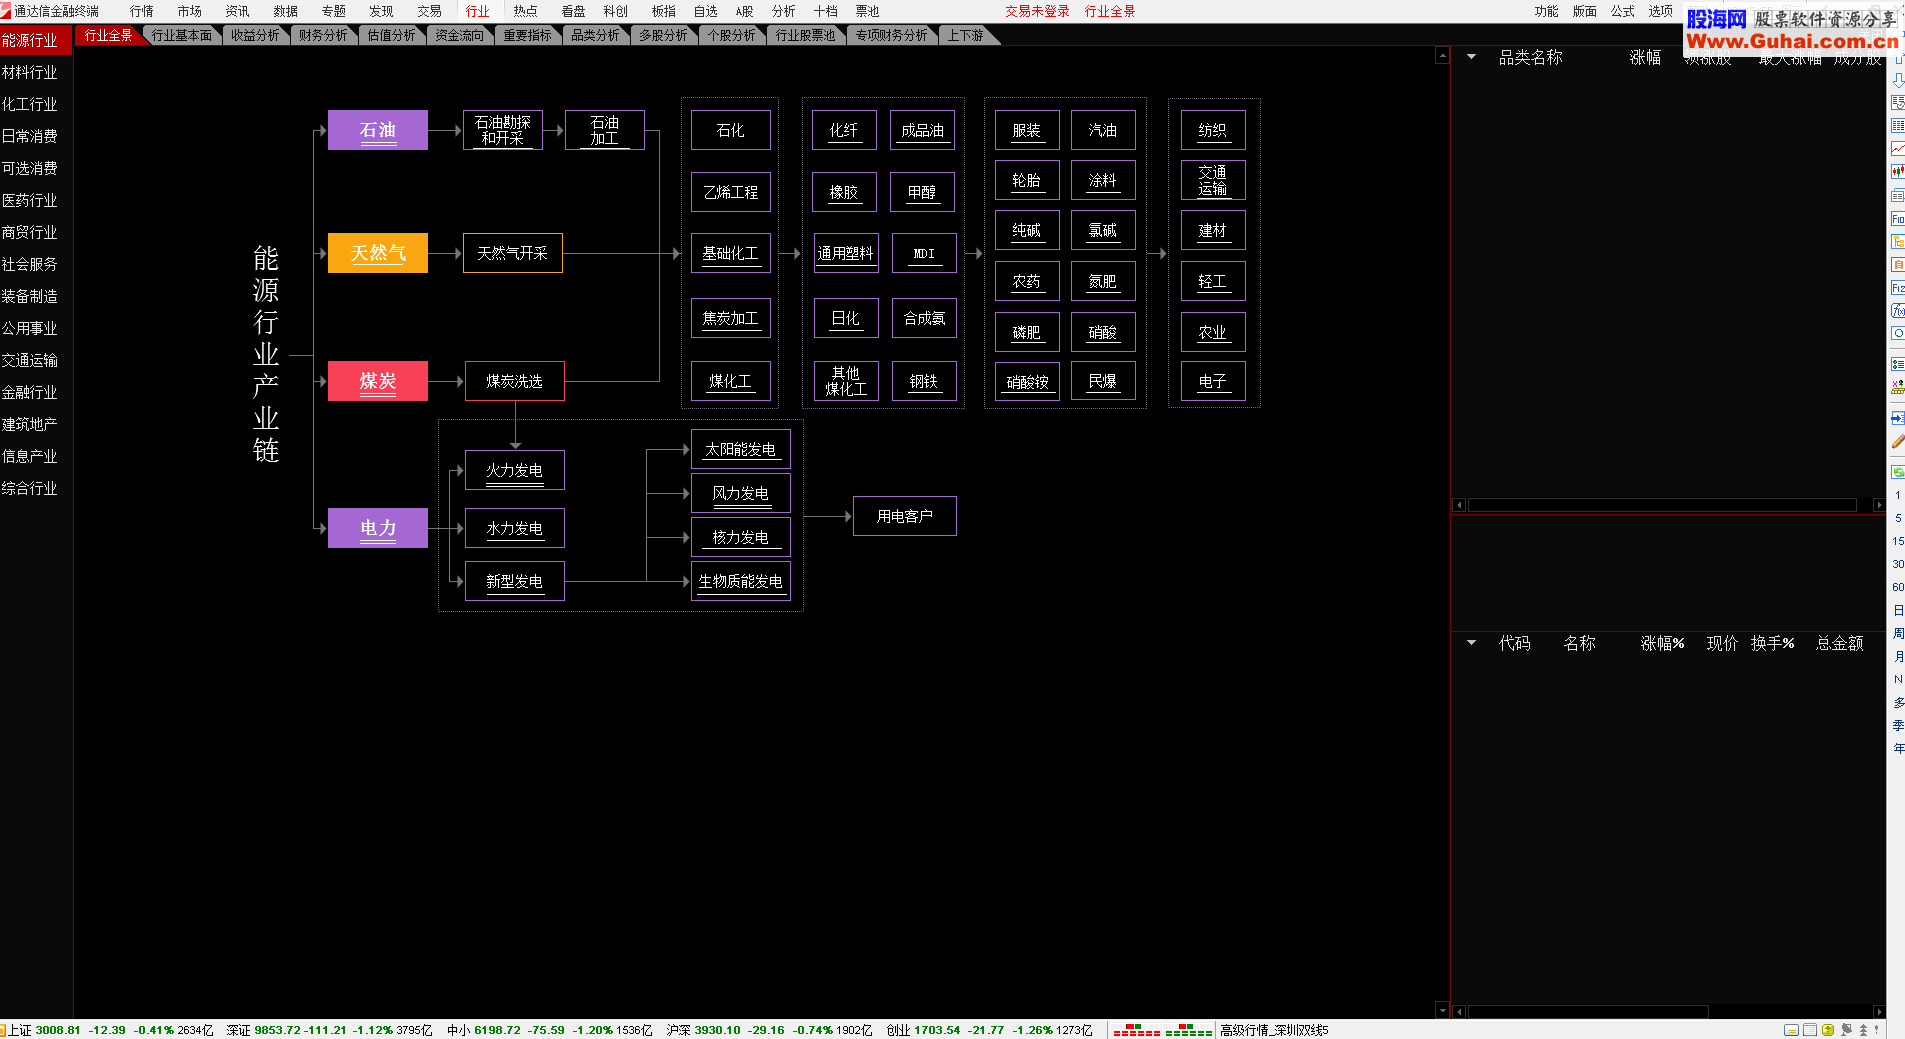
Task: Click the blue arrow export icon in right toolbar
Action: tap(1897, 418)
